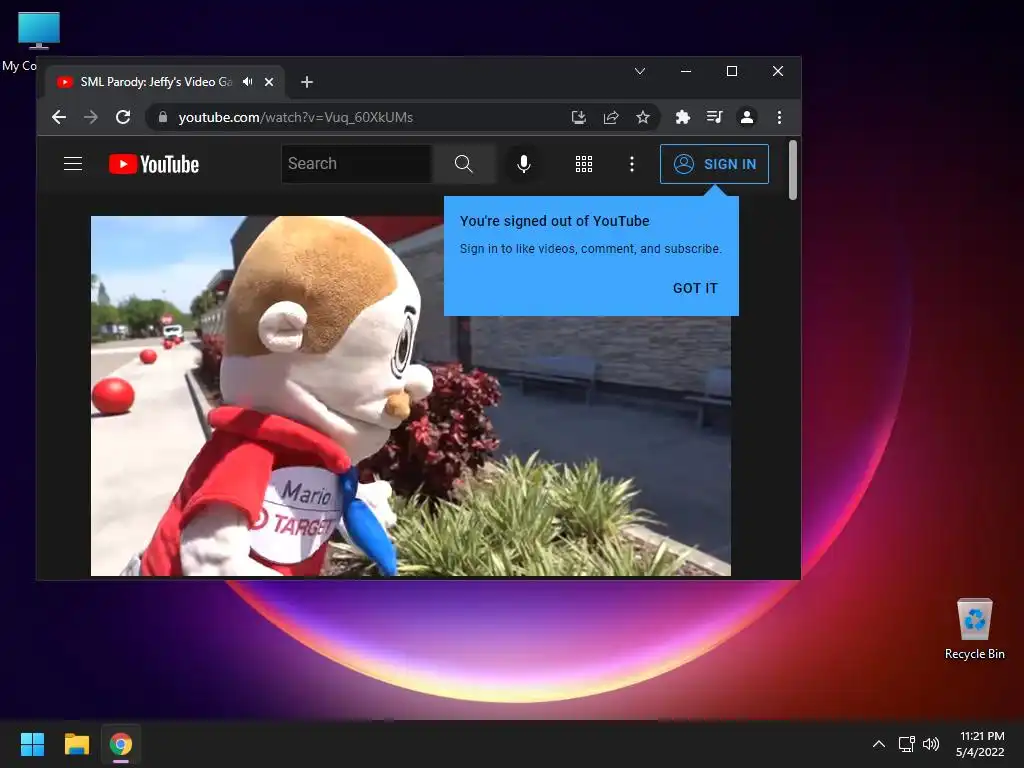The height and width of the screenshot is (768, 1024).
Task: Maximize the Chrome window
Action: click(x=732, y=71)
